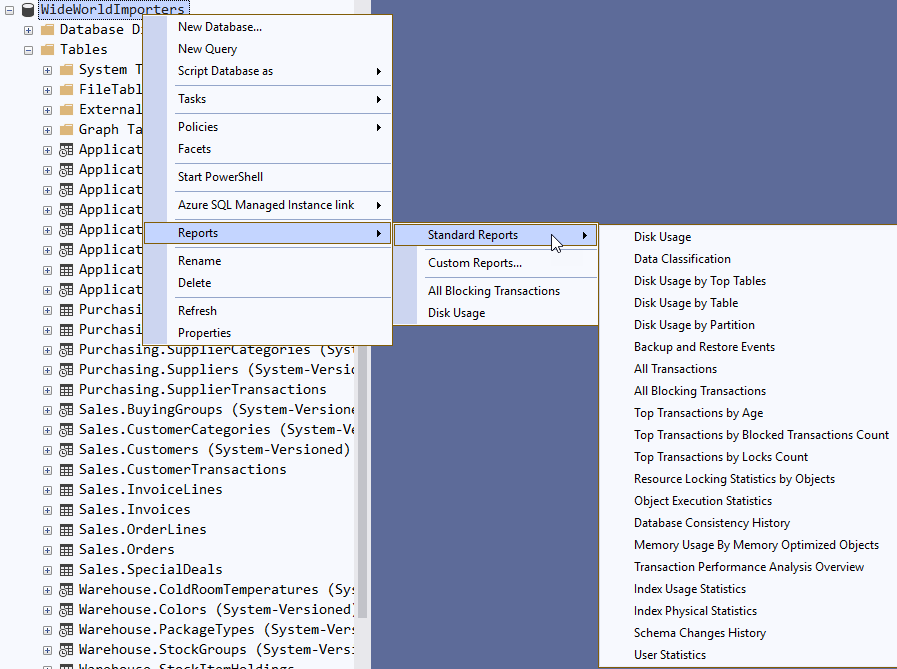Collapse the WideWorldImporters database node

[10, 10]
